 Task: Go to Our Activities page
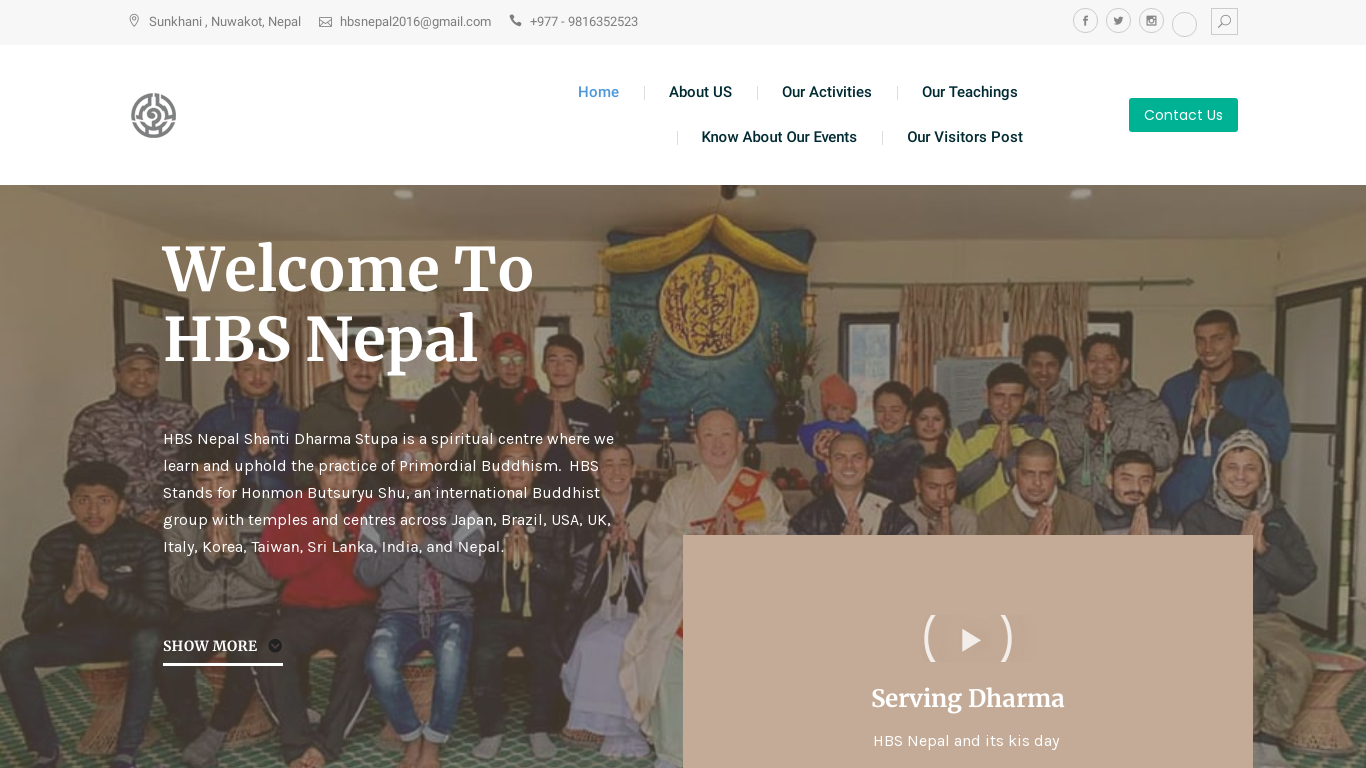point(827,92)
